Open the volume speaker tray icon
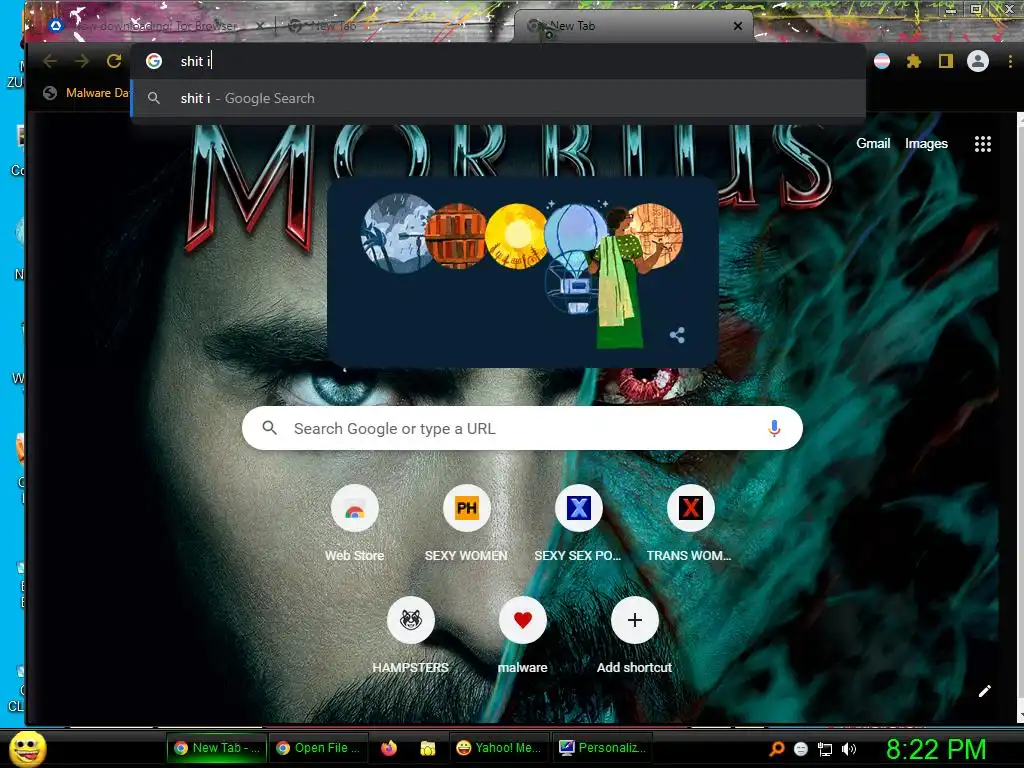The width and height of the screenshot is (1024, 768). pos(849,749)
